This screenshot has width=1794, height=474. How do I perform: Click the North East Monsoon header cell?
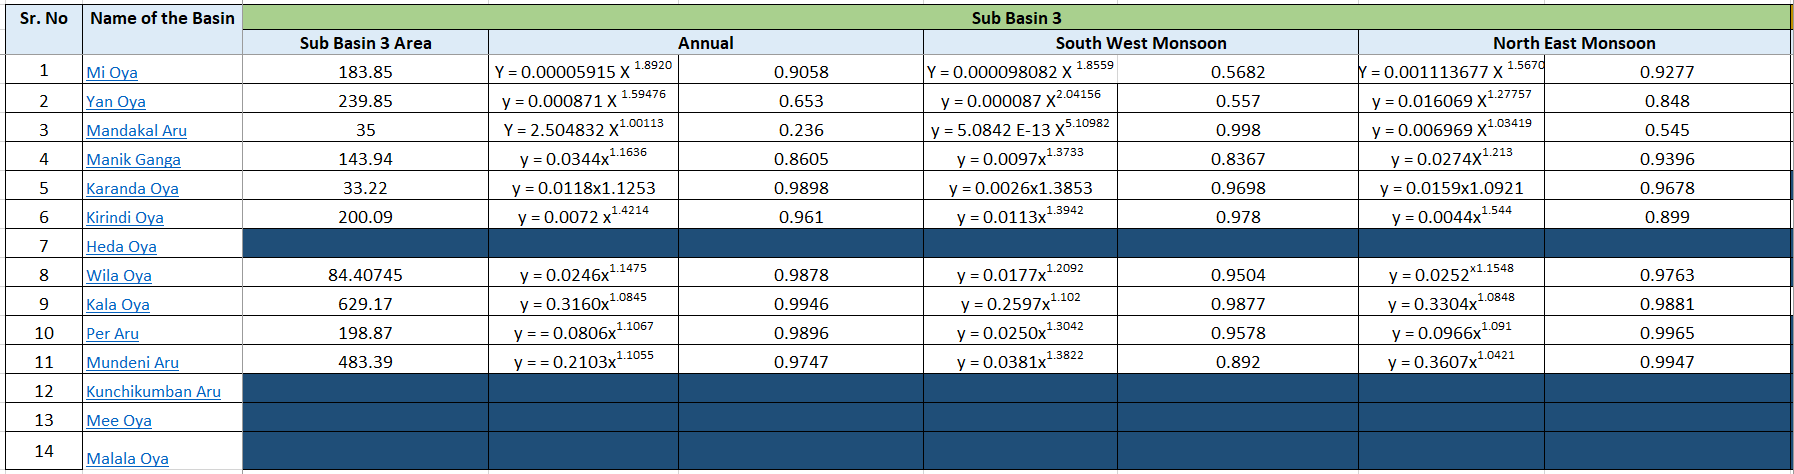coord(1573,43)
